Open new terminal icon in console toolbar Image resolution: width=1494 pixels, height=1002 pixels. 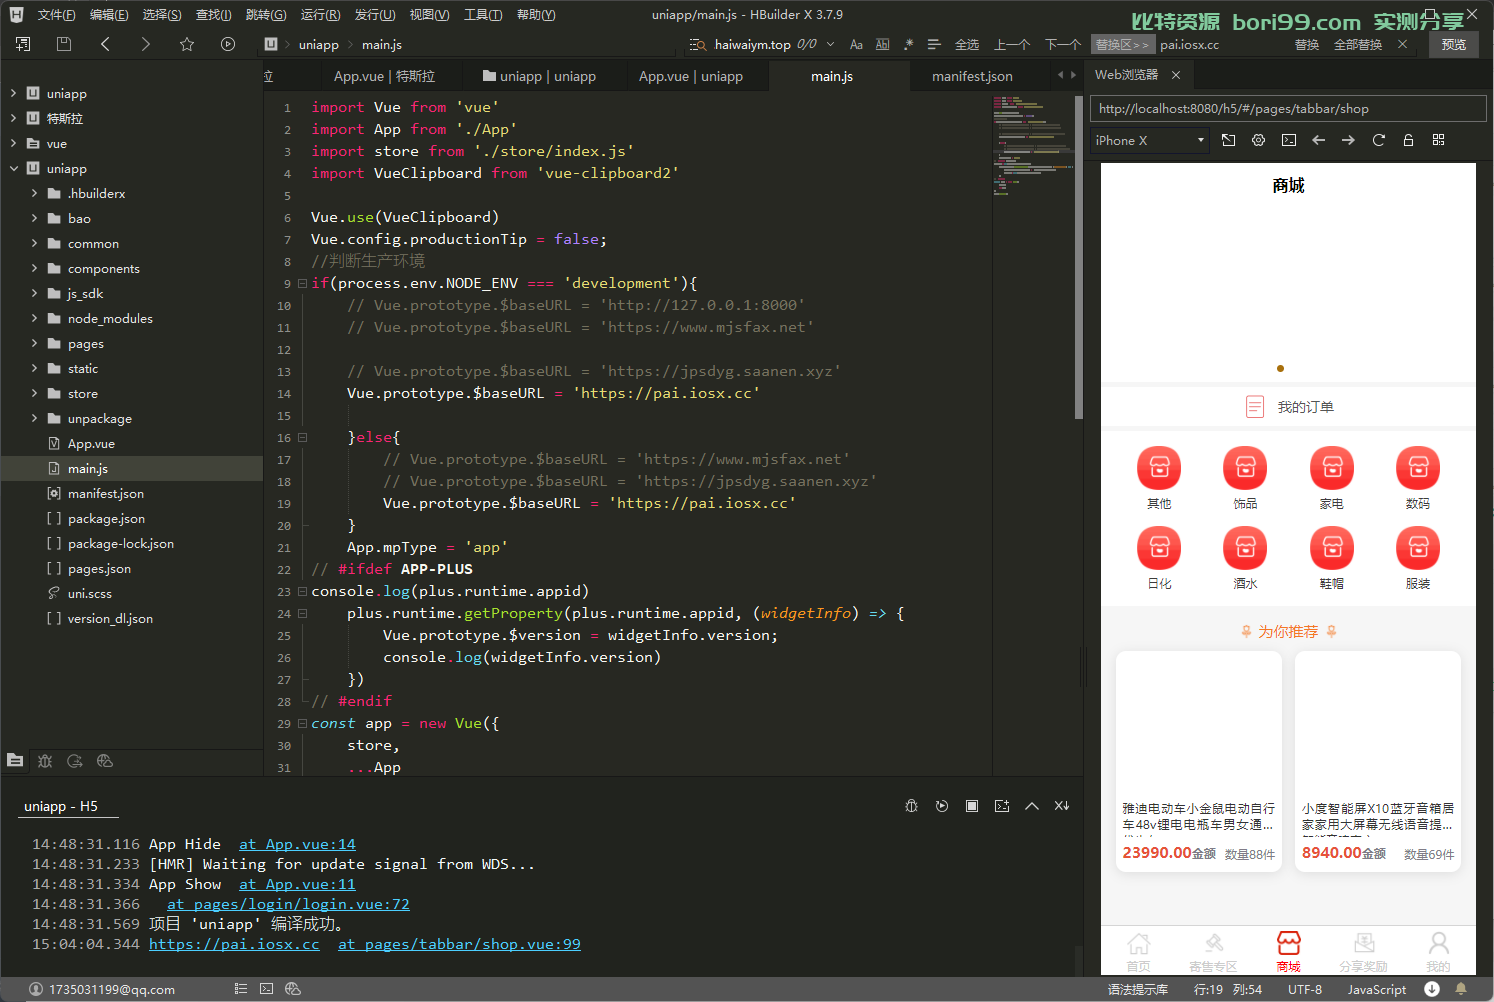(x=1002, y=806)
